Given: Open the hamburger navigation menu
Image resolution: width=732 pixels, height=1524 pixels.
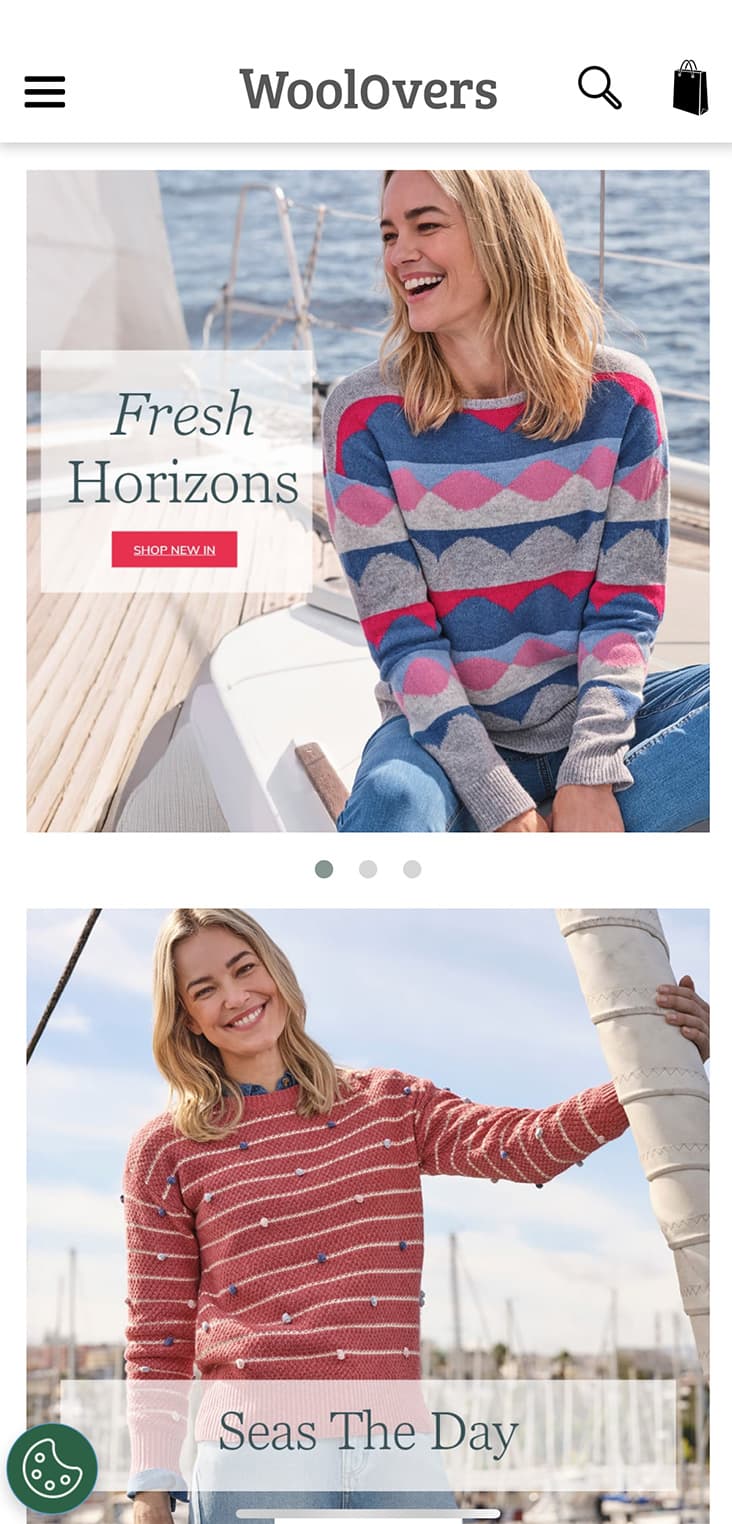Looking at the screenshot, I should click(45, 92).
